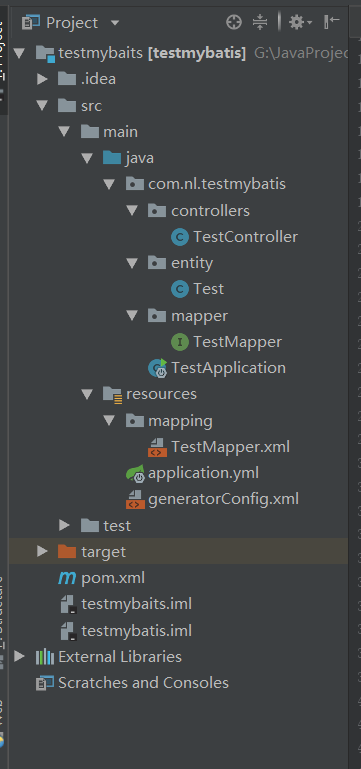Image resolution: width=361 pixels, height=769 pixels.
Task: Click the TestMapper interface icon
Action: (x=180, y=342)
